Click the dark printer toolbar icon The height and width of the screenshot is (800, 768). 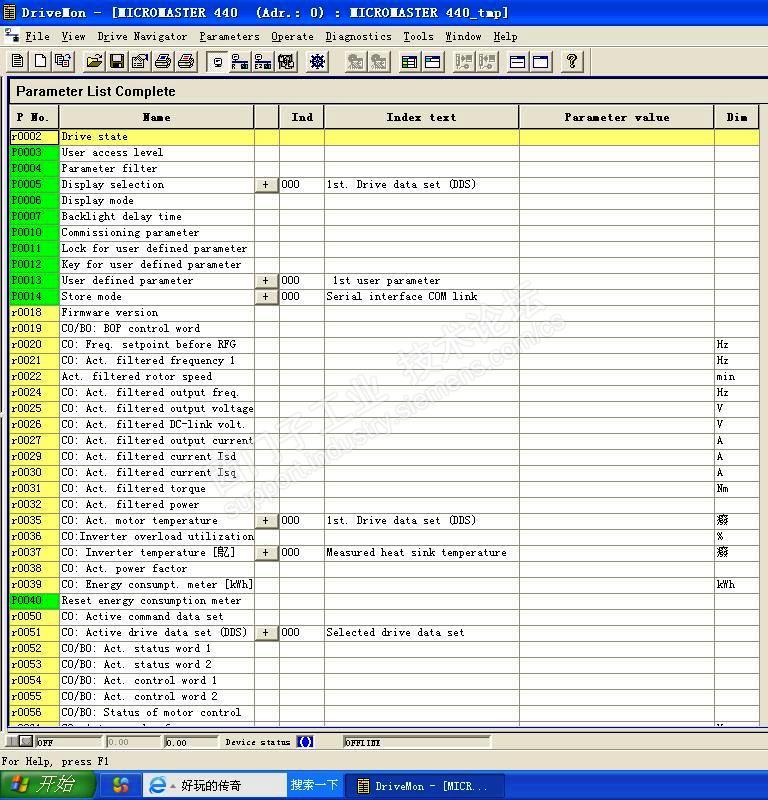click(x=163, y=62)
